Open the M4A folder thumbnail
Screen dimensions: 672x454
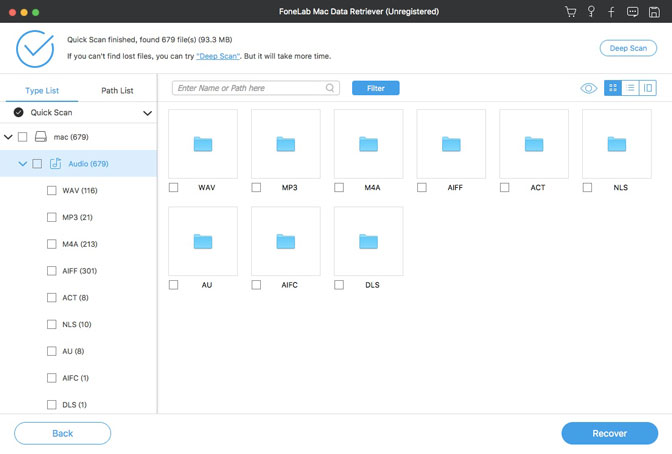click(x=368, y=144)
